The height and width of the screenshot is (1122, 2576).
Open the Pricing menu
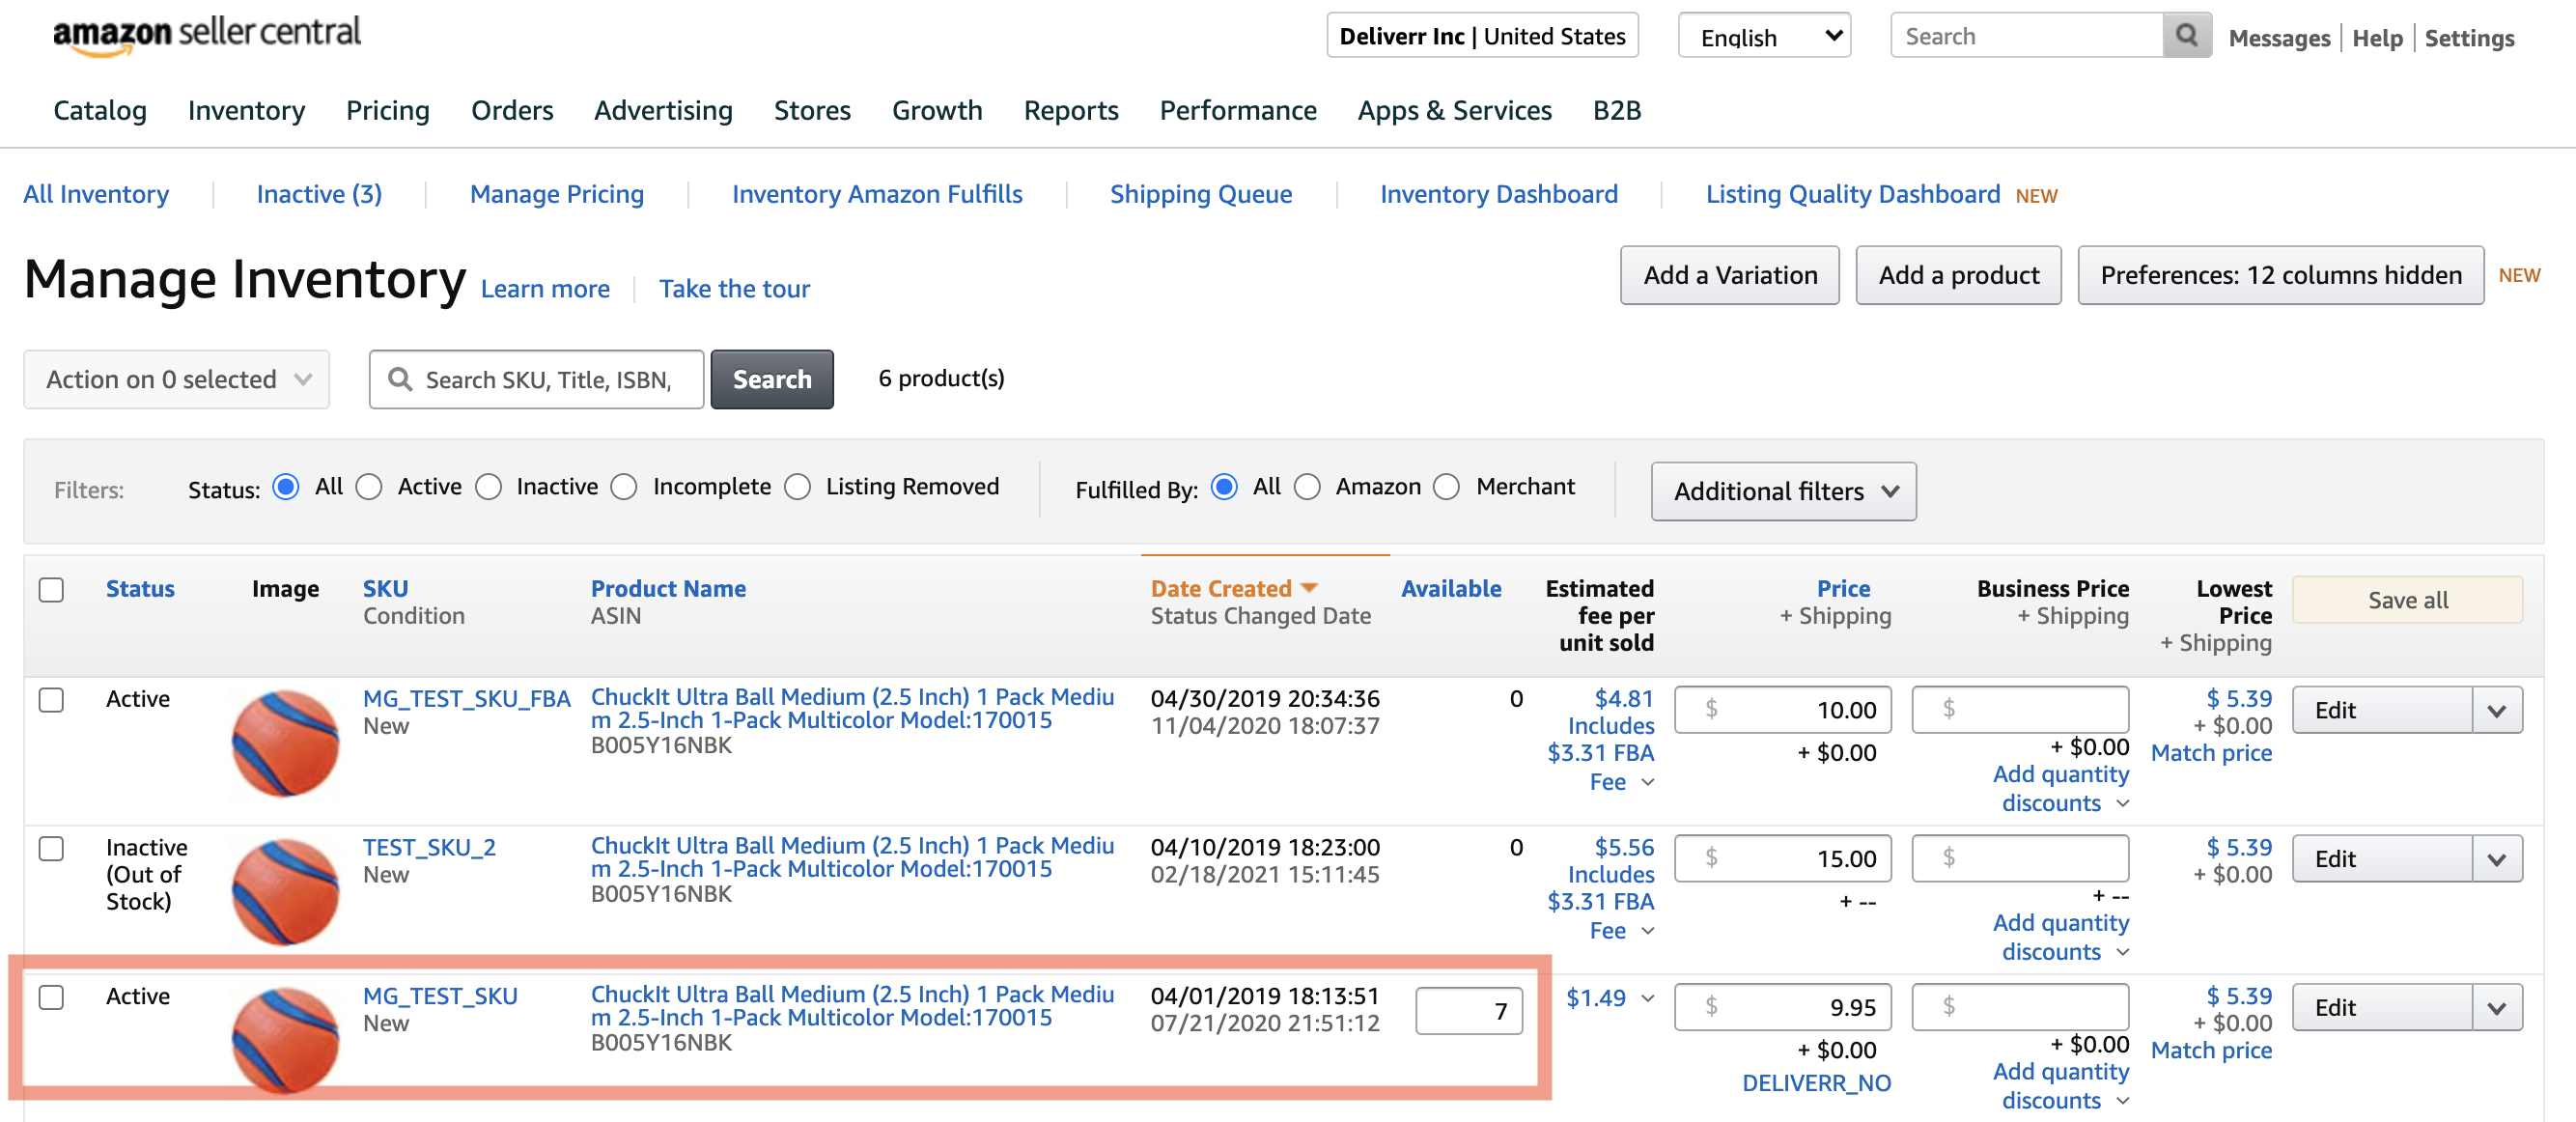pos(388,110)
